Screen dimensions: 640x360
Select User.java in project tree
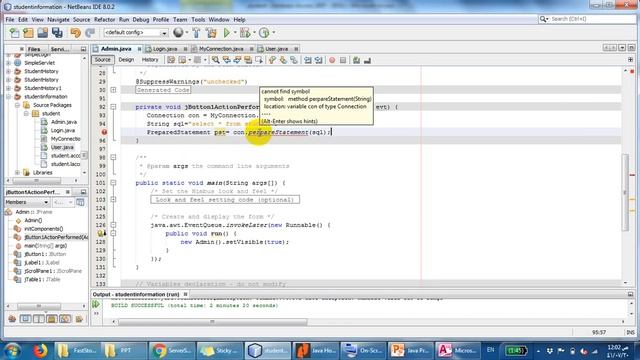click(x=62, y=147)
